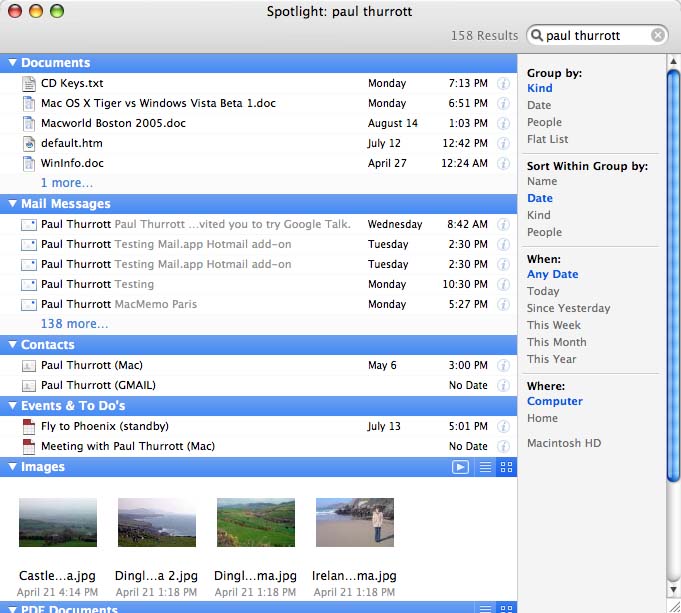Group results by People
The width and height of the screenshot is (681, 613).
(544, 122)
